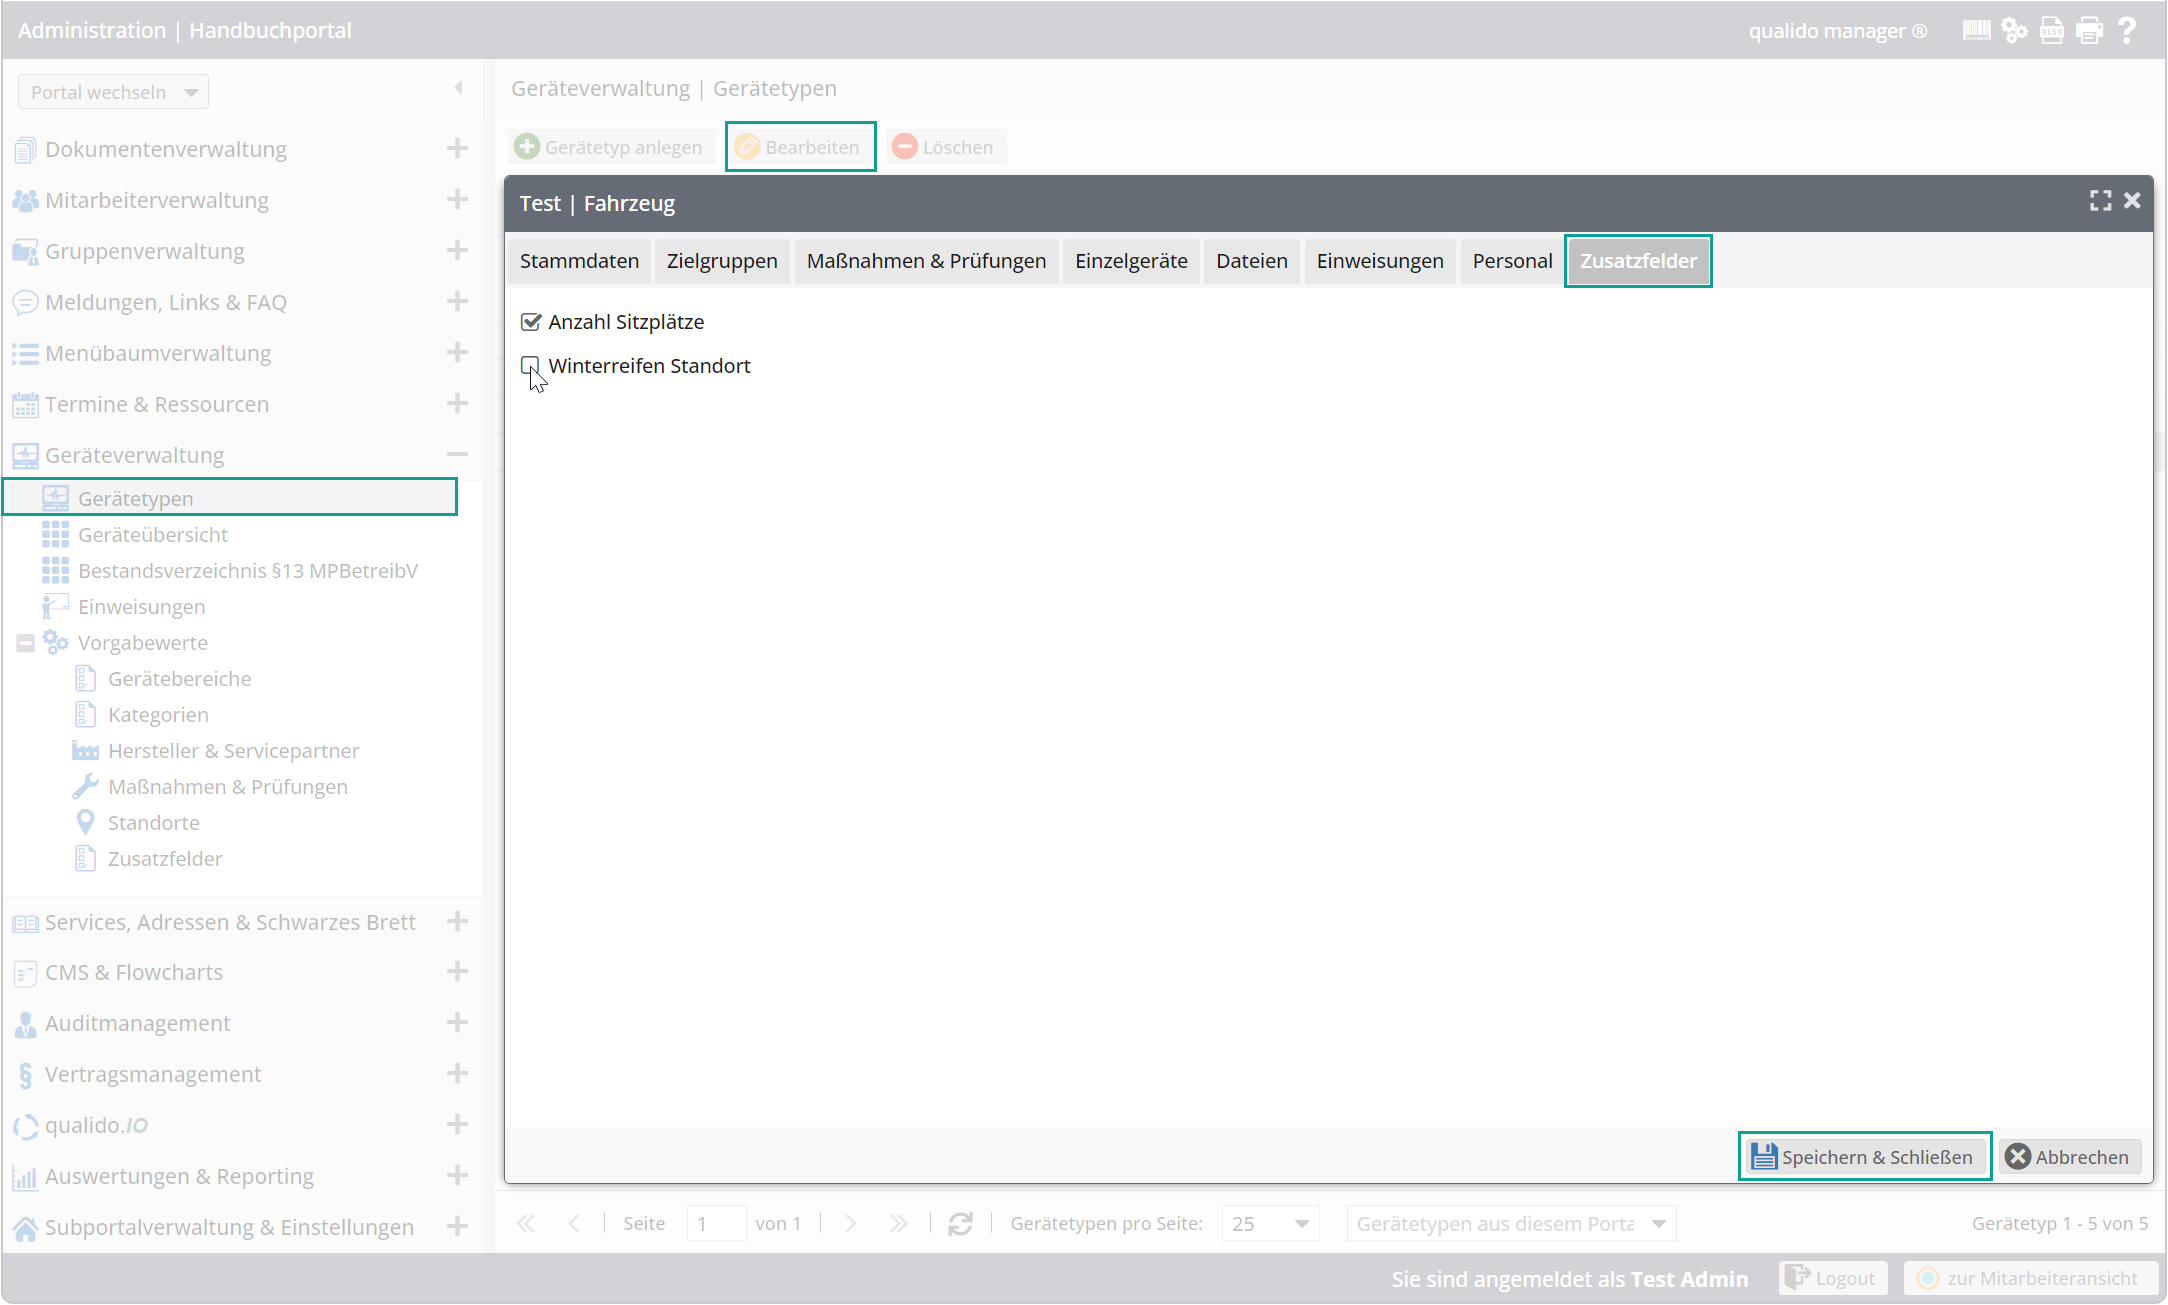This screenshot has width=2168, height=1305.
Task: Click Speichern & Schließen button
Action: pos(1864,1157)
